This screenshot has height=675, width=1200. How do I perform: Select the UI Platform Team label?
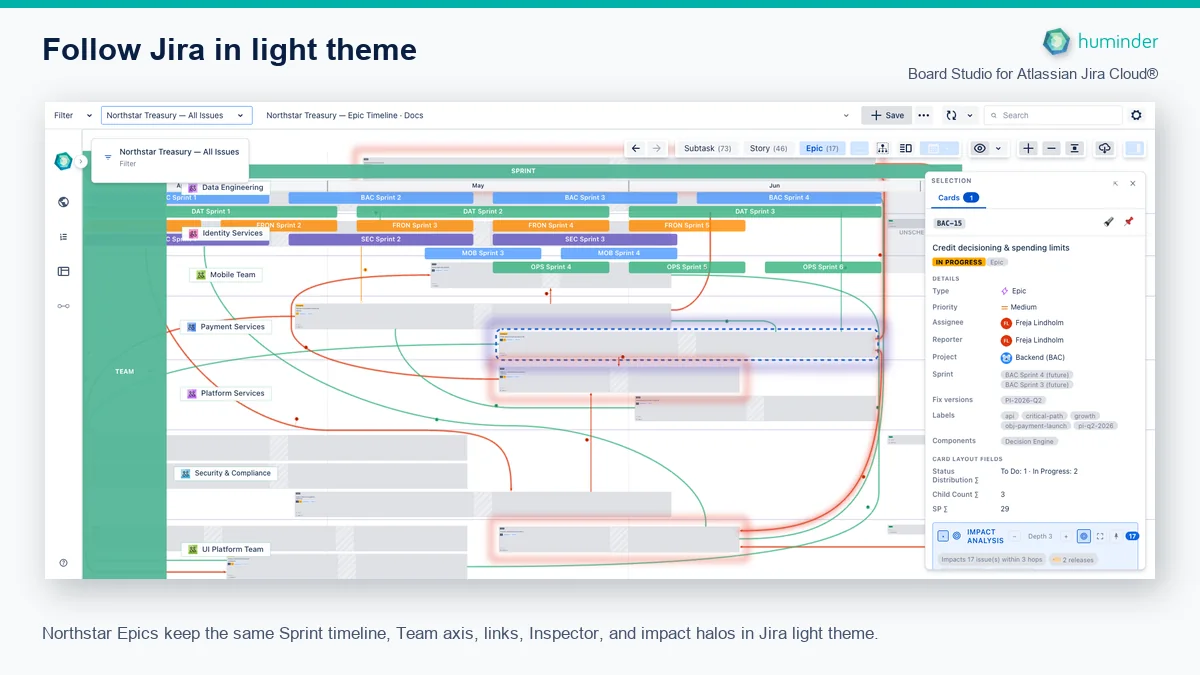(x=225, y=549)
